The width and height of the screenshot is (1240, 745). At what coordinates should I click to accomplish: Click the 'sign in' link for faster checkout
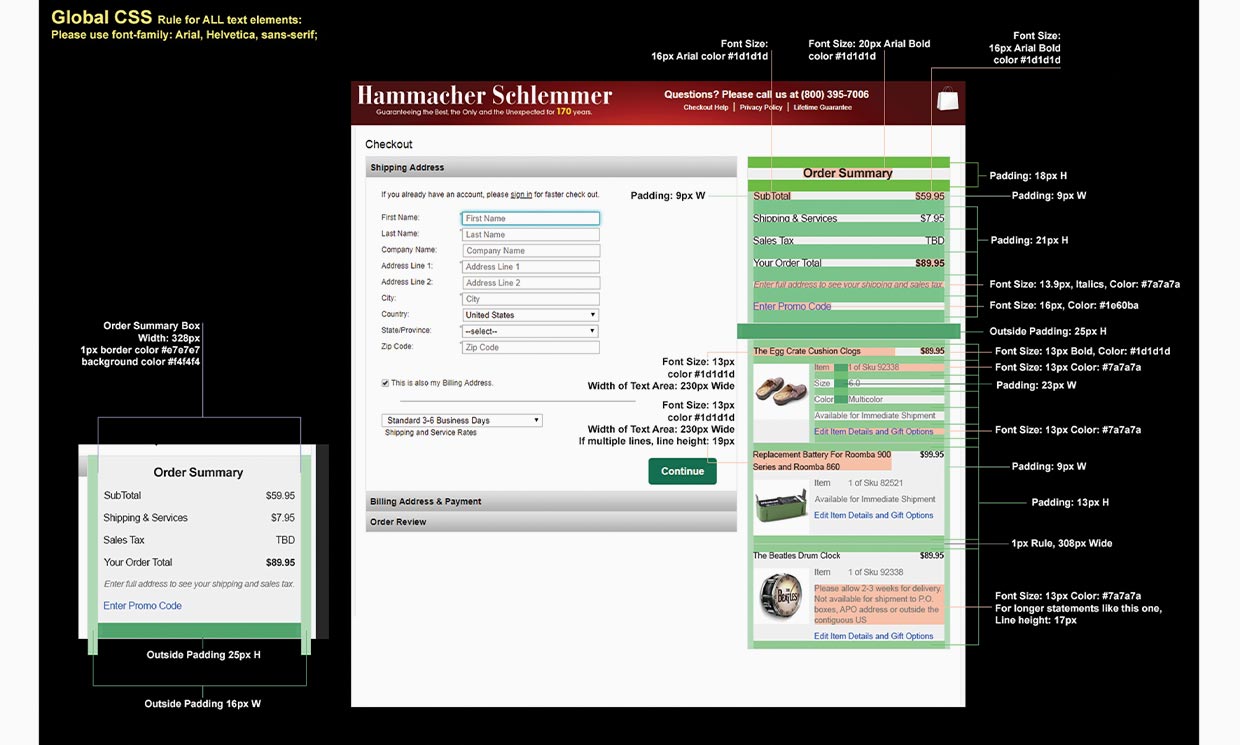click(521, 195)
